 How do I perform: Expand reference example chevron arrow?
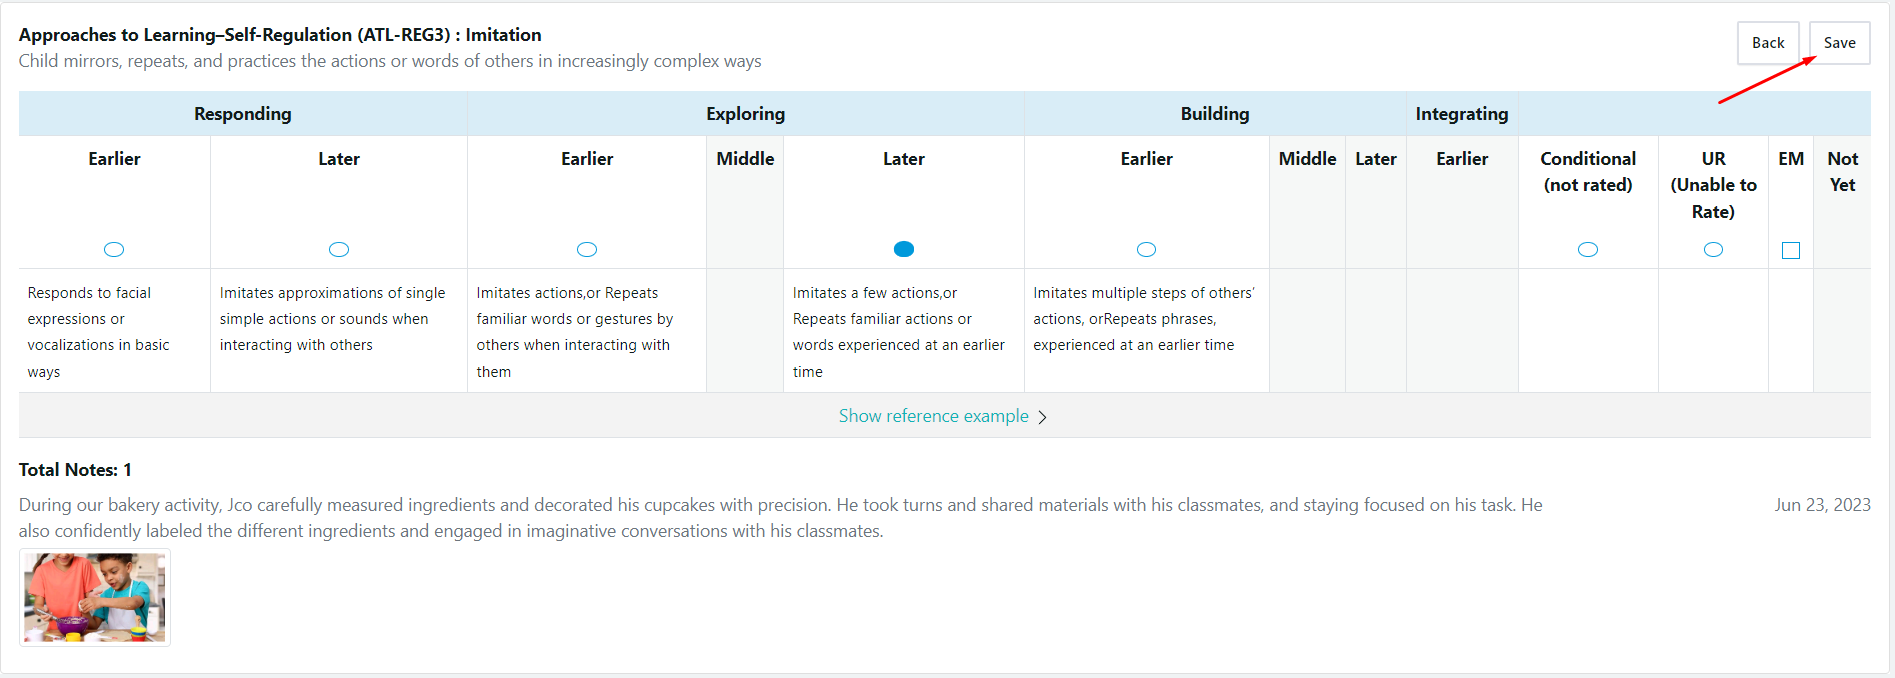(1042, 417)
